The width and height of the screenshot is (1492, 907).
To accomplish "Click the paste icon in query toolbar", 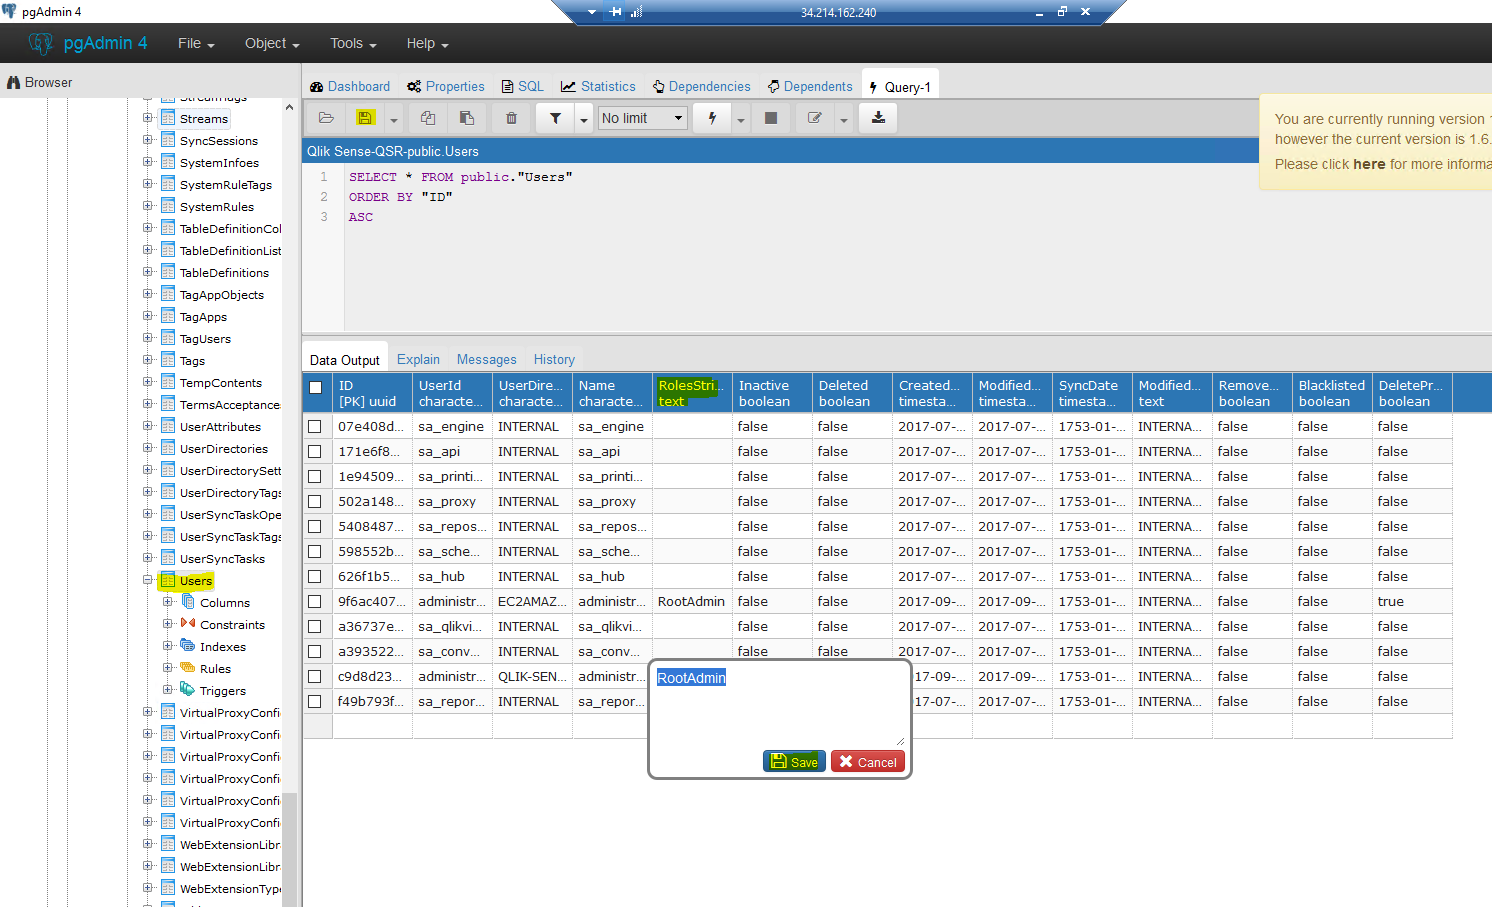I will pyautogui.click(x=467, y=118).
